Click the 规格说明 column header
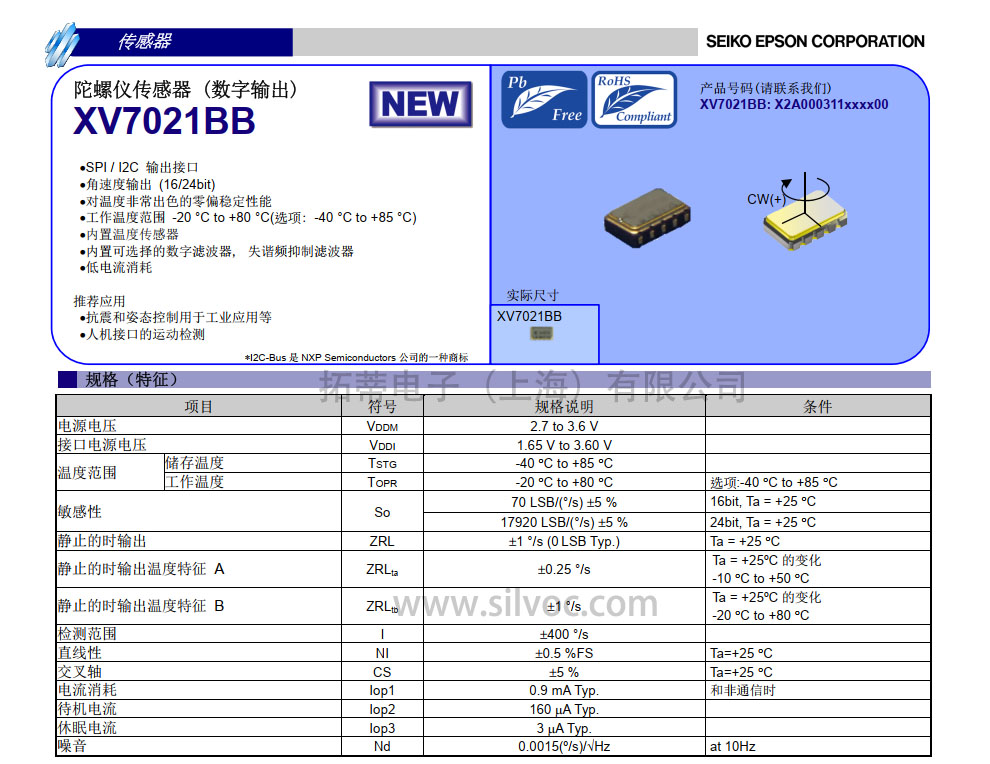The width and height of the screenshot is (990, 764). 564,407
